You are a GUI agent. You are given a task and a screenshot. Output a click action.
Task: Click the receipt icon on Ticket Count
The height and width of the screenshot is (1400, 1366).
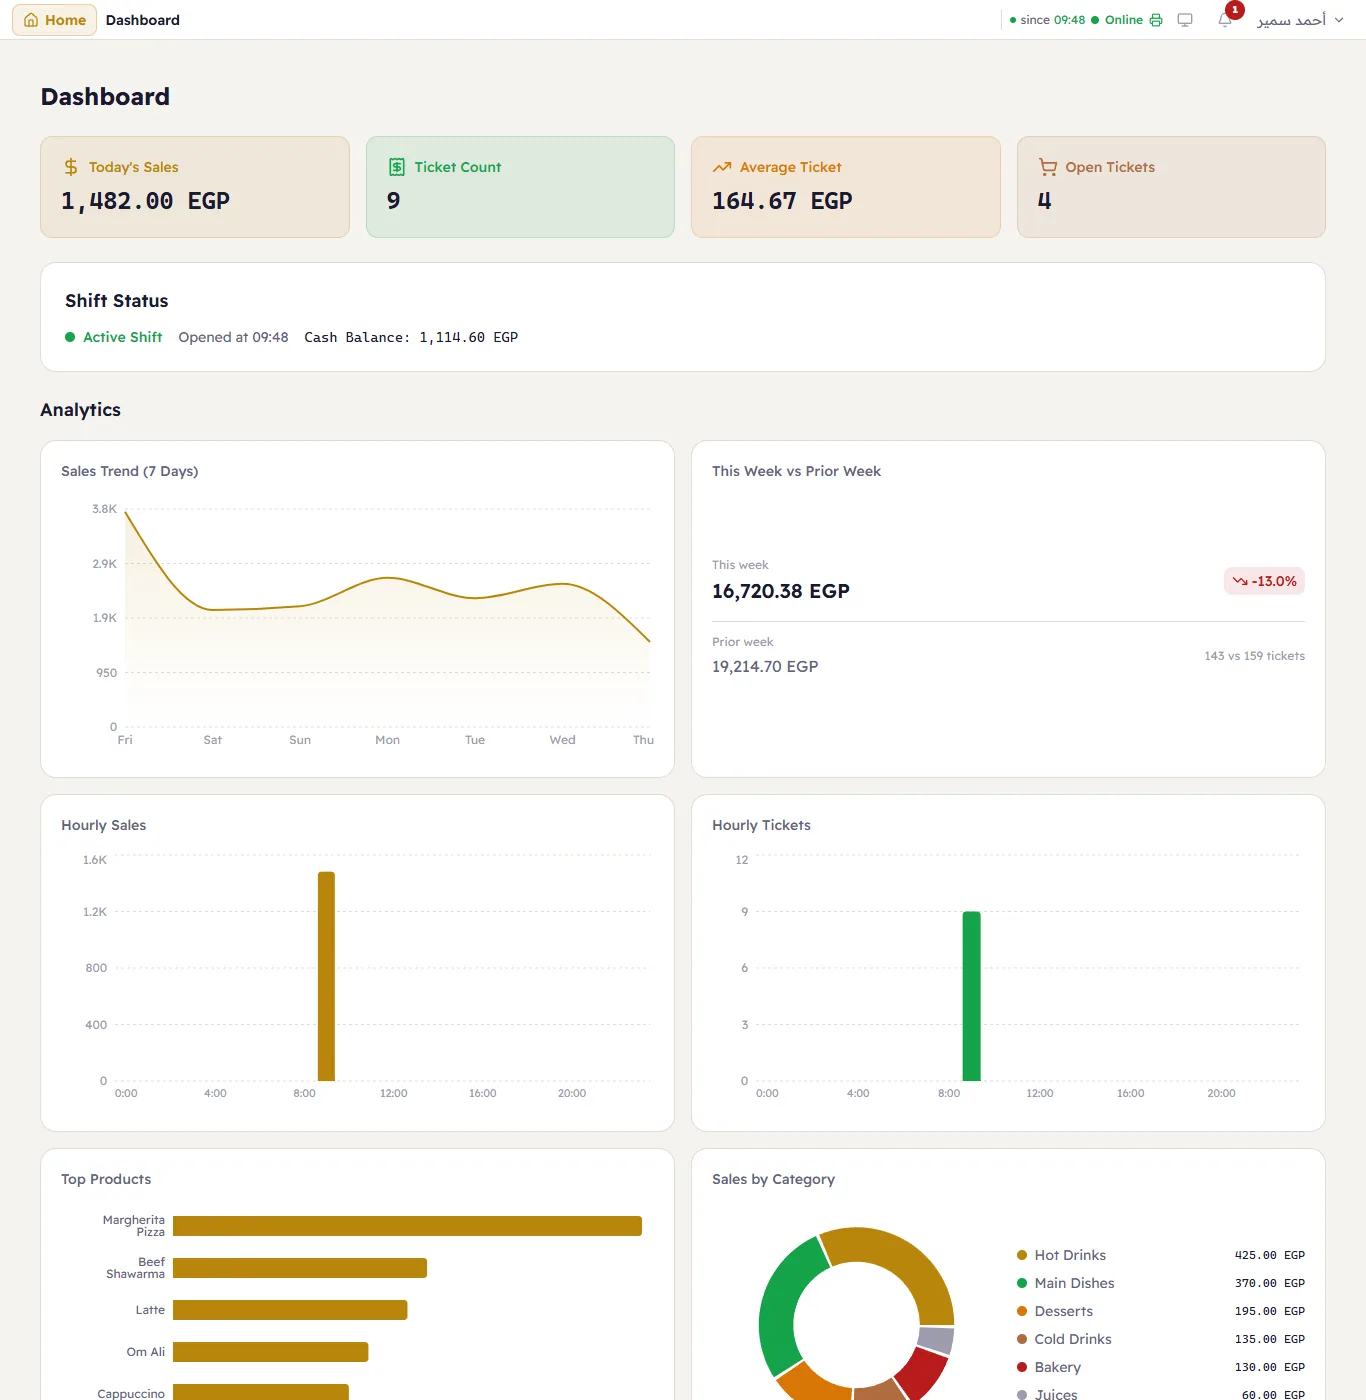tap(397, 167)
